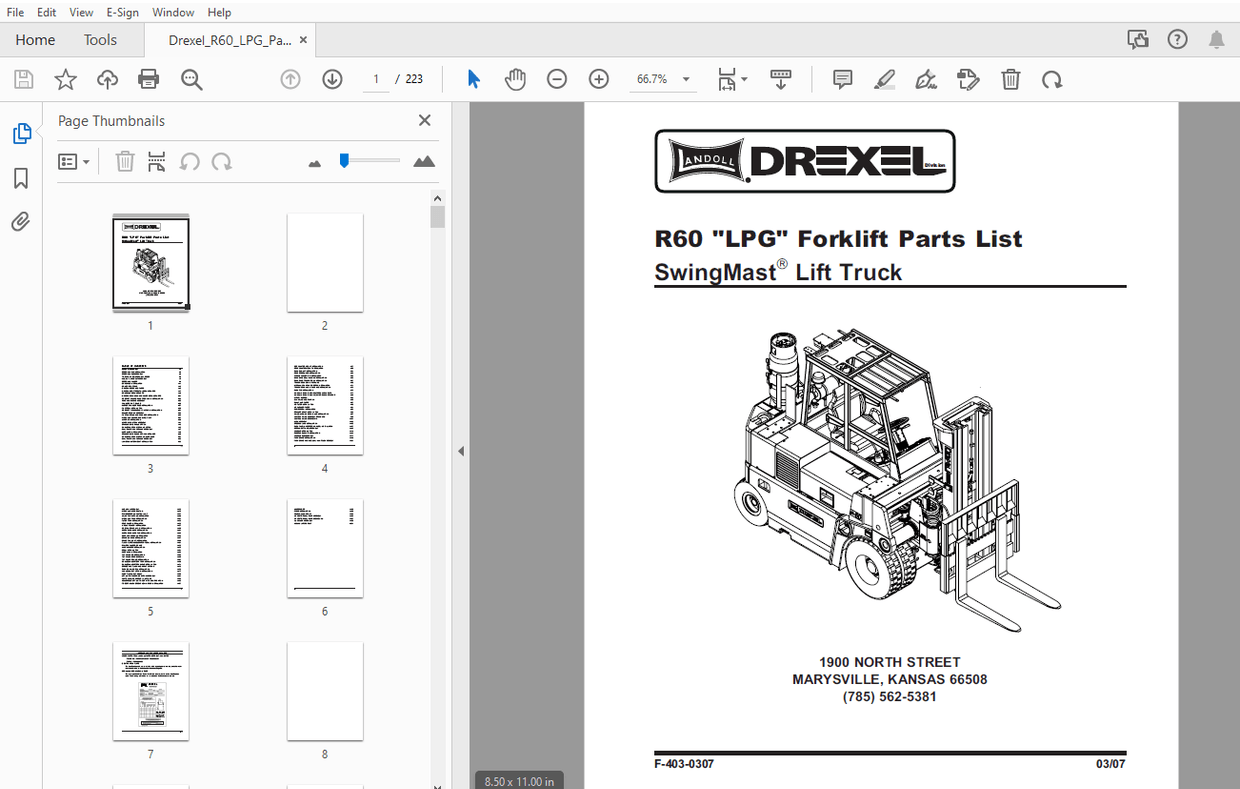Select the Hand tool for panning
This screenshot has height=789, width=1240.
click(515, 79)
